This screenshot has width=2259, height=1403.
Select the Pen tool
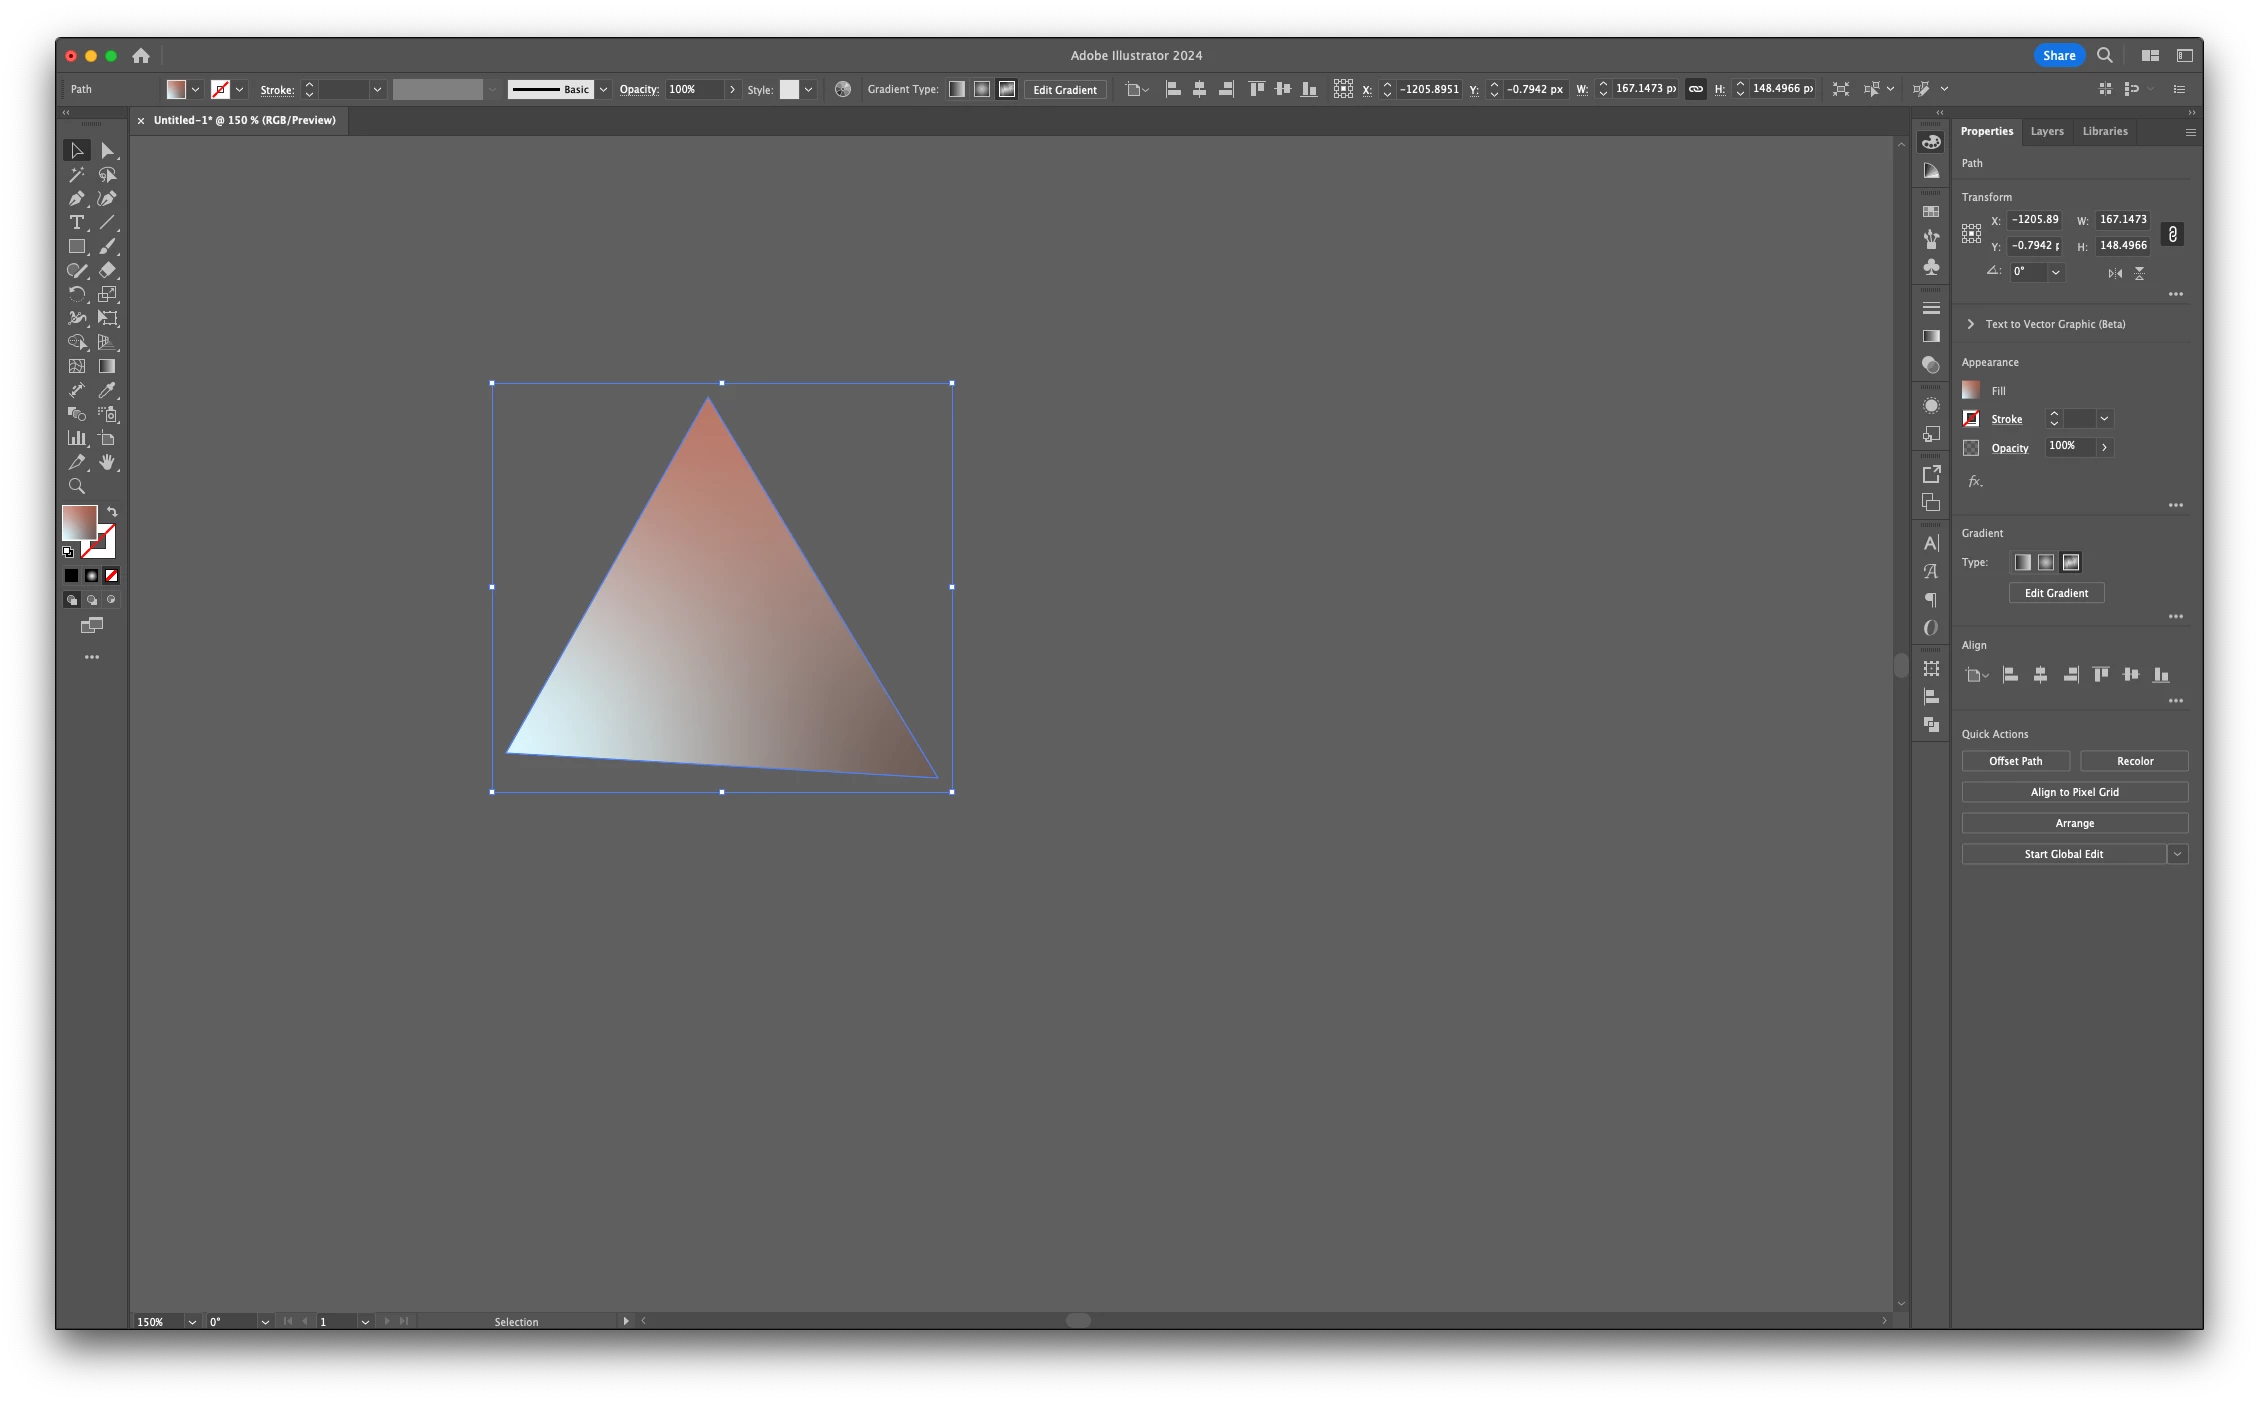(x=76, y=199)
